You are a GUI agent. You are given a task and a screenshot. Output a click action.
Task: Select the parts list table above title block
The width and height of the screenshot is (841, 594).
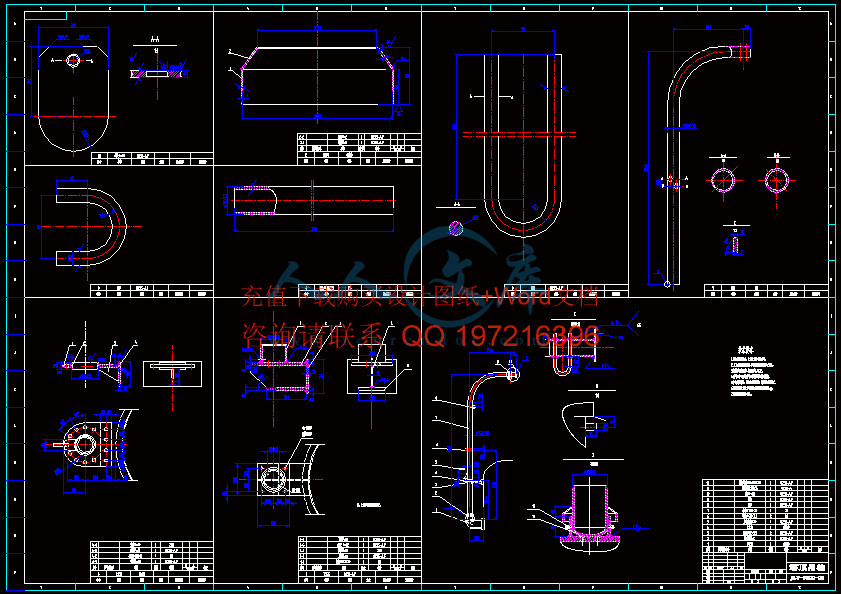coord(765,516)
